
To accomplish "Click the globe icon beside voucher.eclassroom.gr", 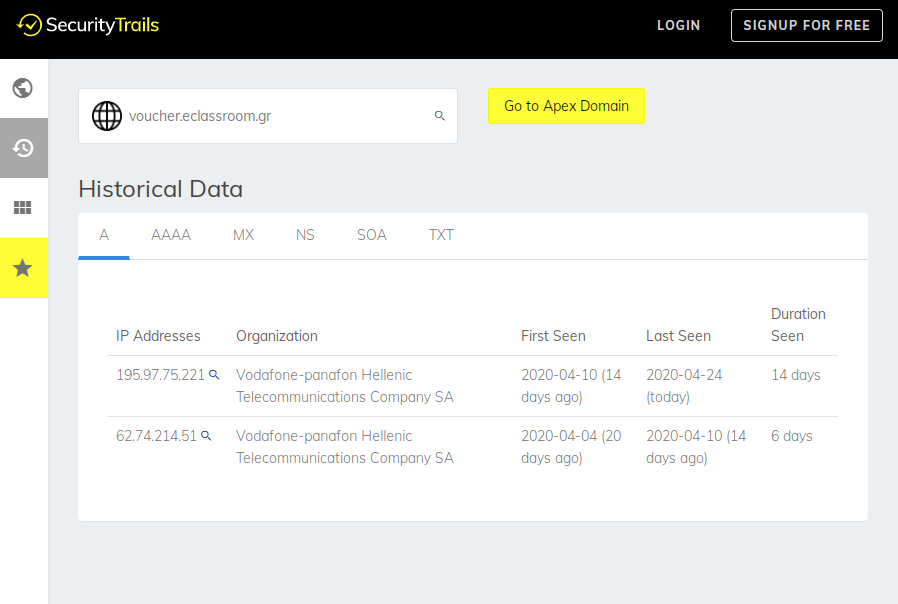I will [x=107, y=116].
